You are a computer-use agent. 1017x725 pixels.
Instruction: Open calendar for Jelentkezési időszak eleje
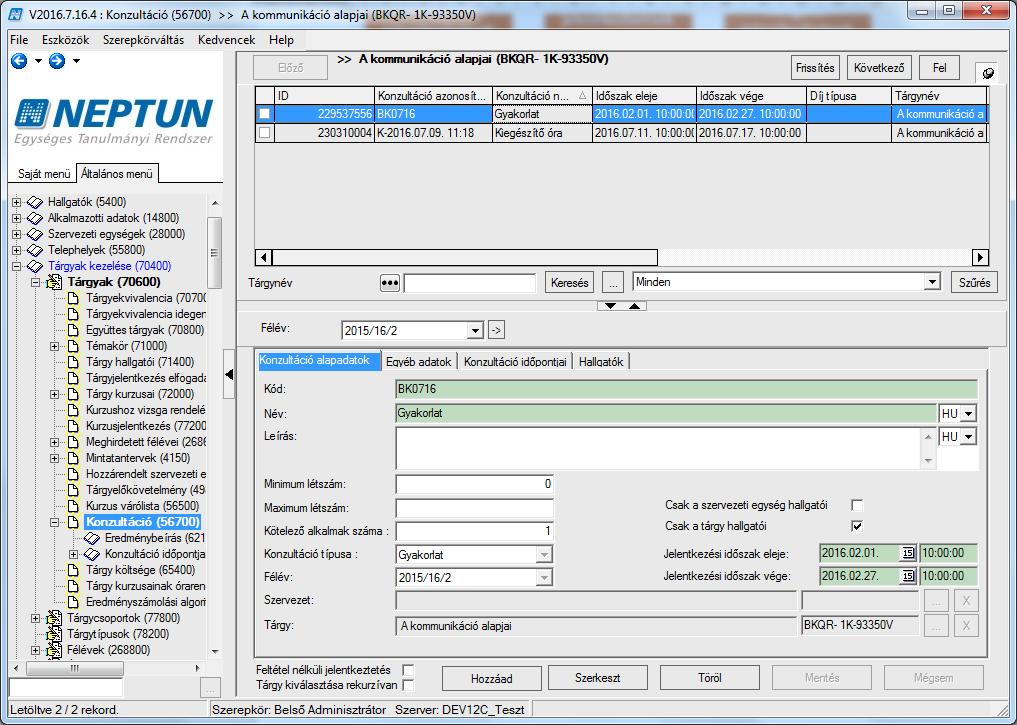tap(907, 553)
